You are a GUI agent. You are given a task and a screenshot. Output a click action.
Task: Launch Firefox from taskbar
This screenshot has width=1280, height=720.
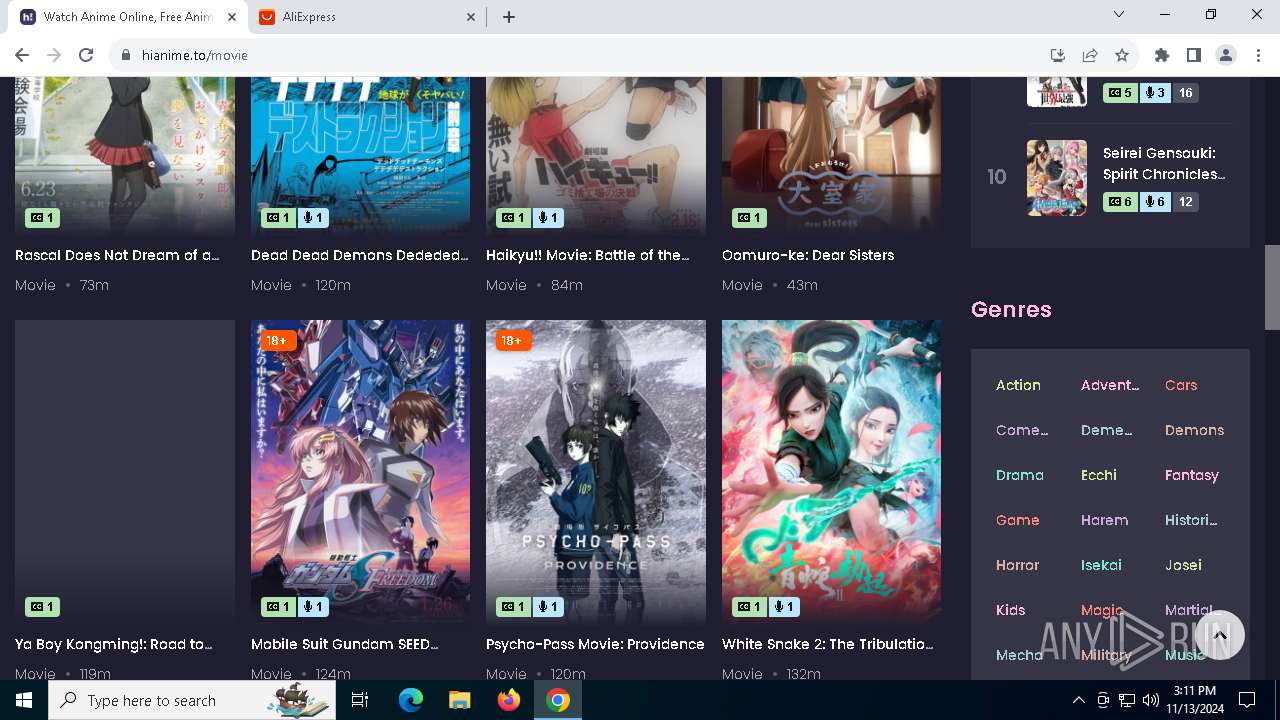click(x=508, y=700)
